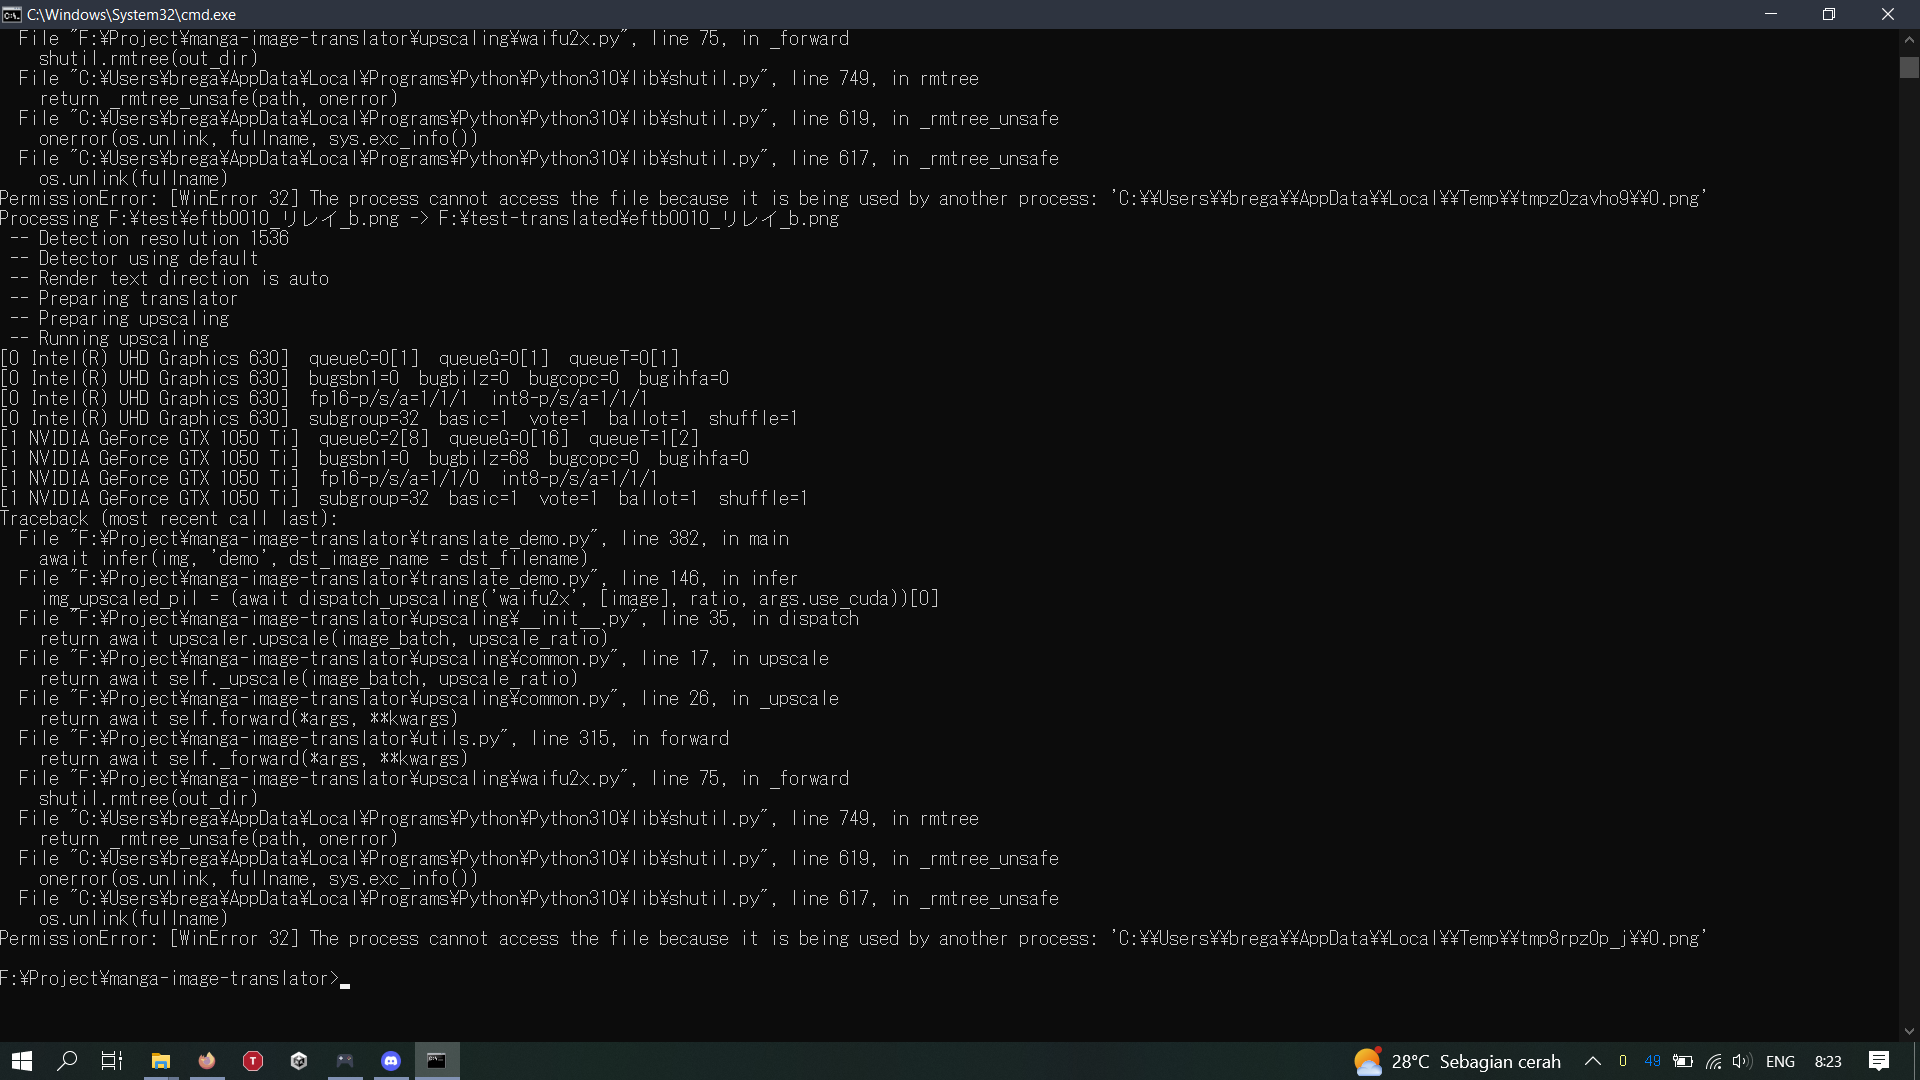1920x1080 pixels.
Task: Open Wi-Fi status from the system tray
Action: (1713, 1062)
